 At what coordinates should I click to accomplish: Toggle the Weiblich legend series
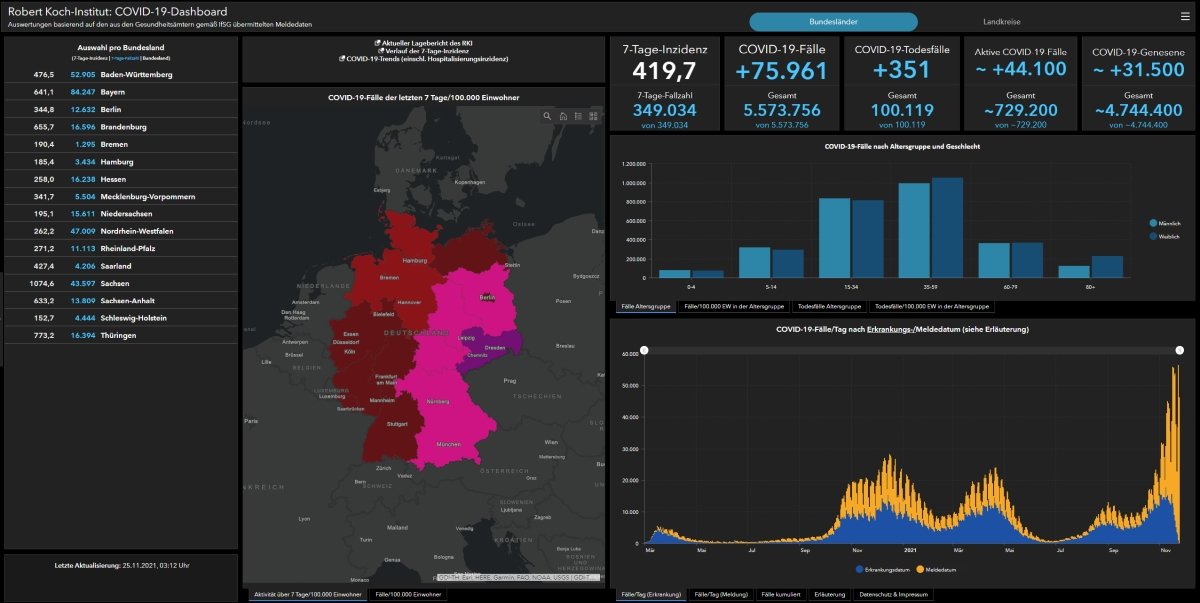(1154, 236)
